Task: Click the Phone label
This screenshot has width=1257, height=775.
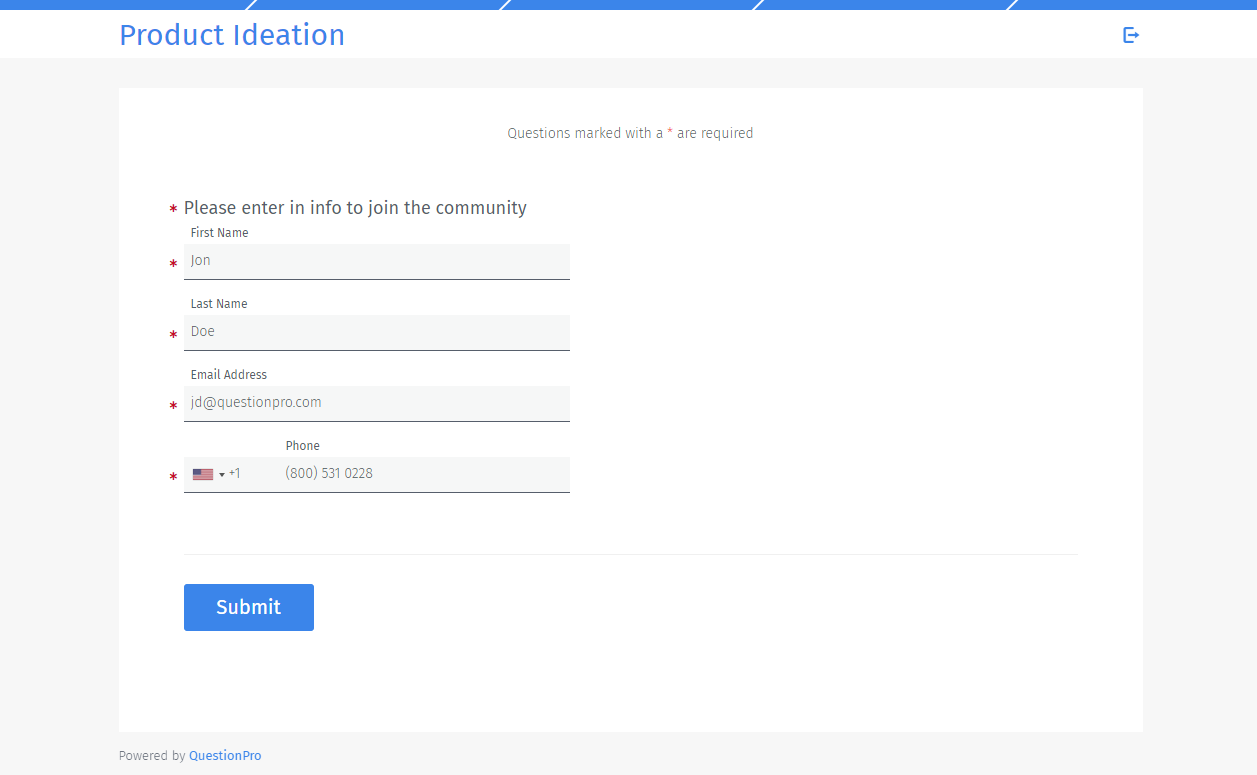Action: 303,446
